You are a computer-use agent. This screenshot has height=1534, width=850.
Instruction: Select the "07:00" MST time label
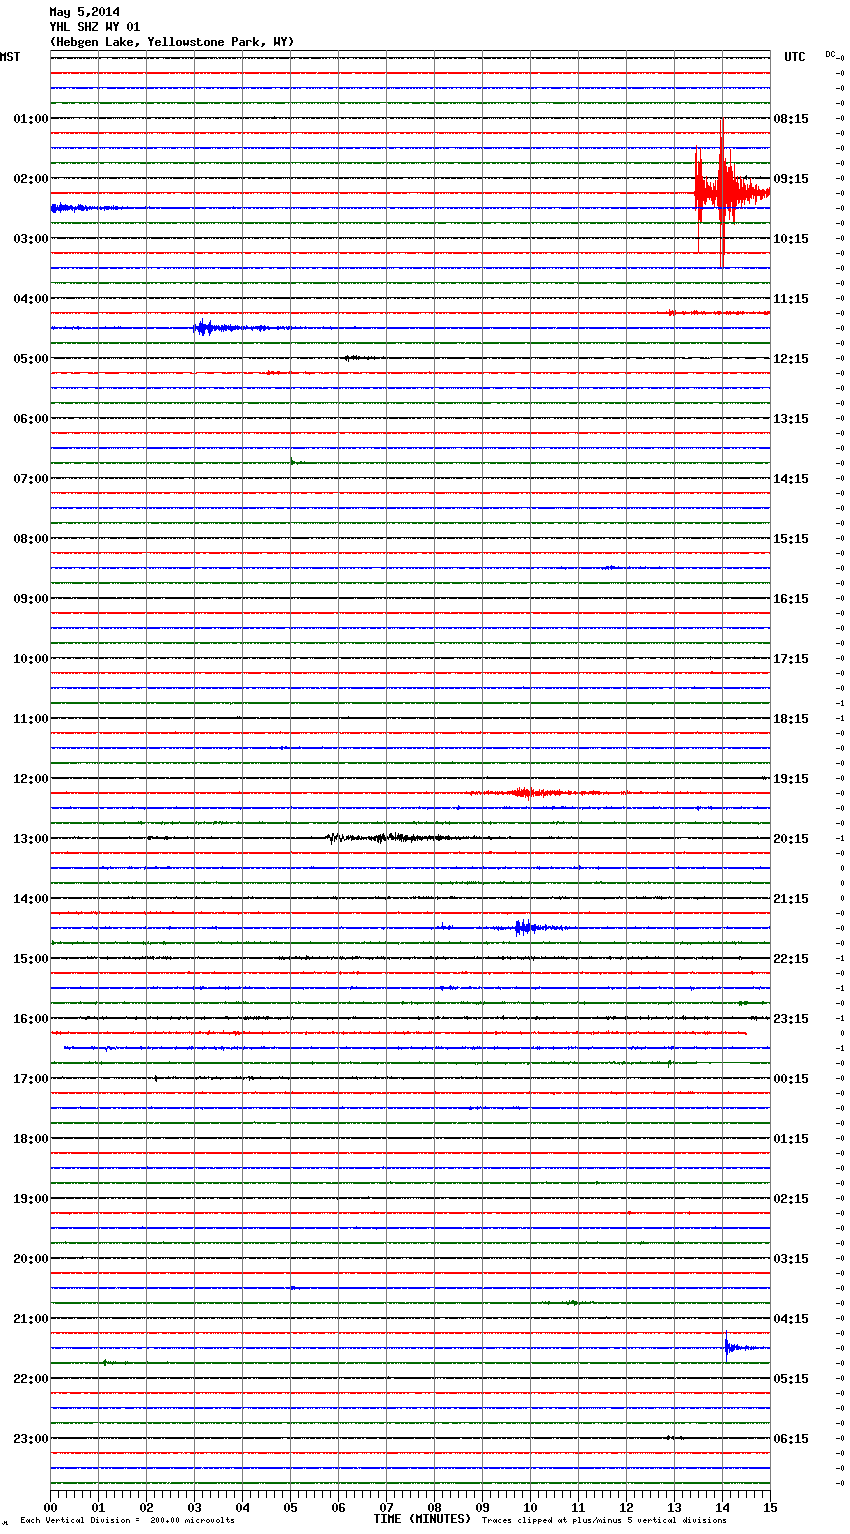(x=31, y=479)
